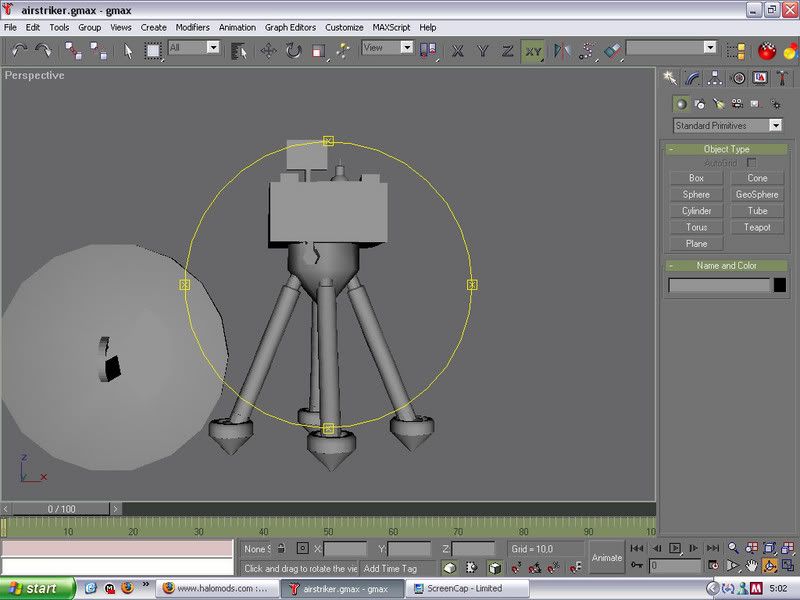800x600 pixels.
Task: Select the Lights category icon
Action: (718, 104)
